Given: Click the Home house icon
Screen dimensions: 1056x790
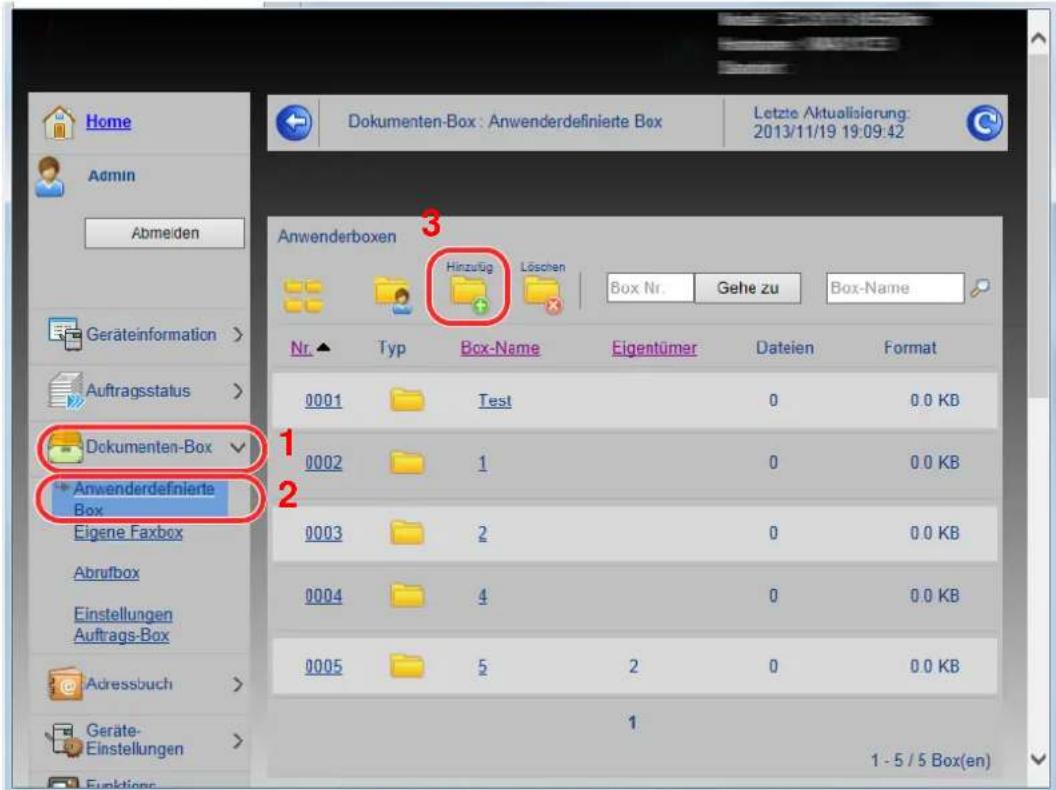Looking at the screenshot, I should pyautogui.click(x=59, y=123).
